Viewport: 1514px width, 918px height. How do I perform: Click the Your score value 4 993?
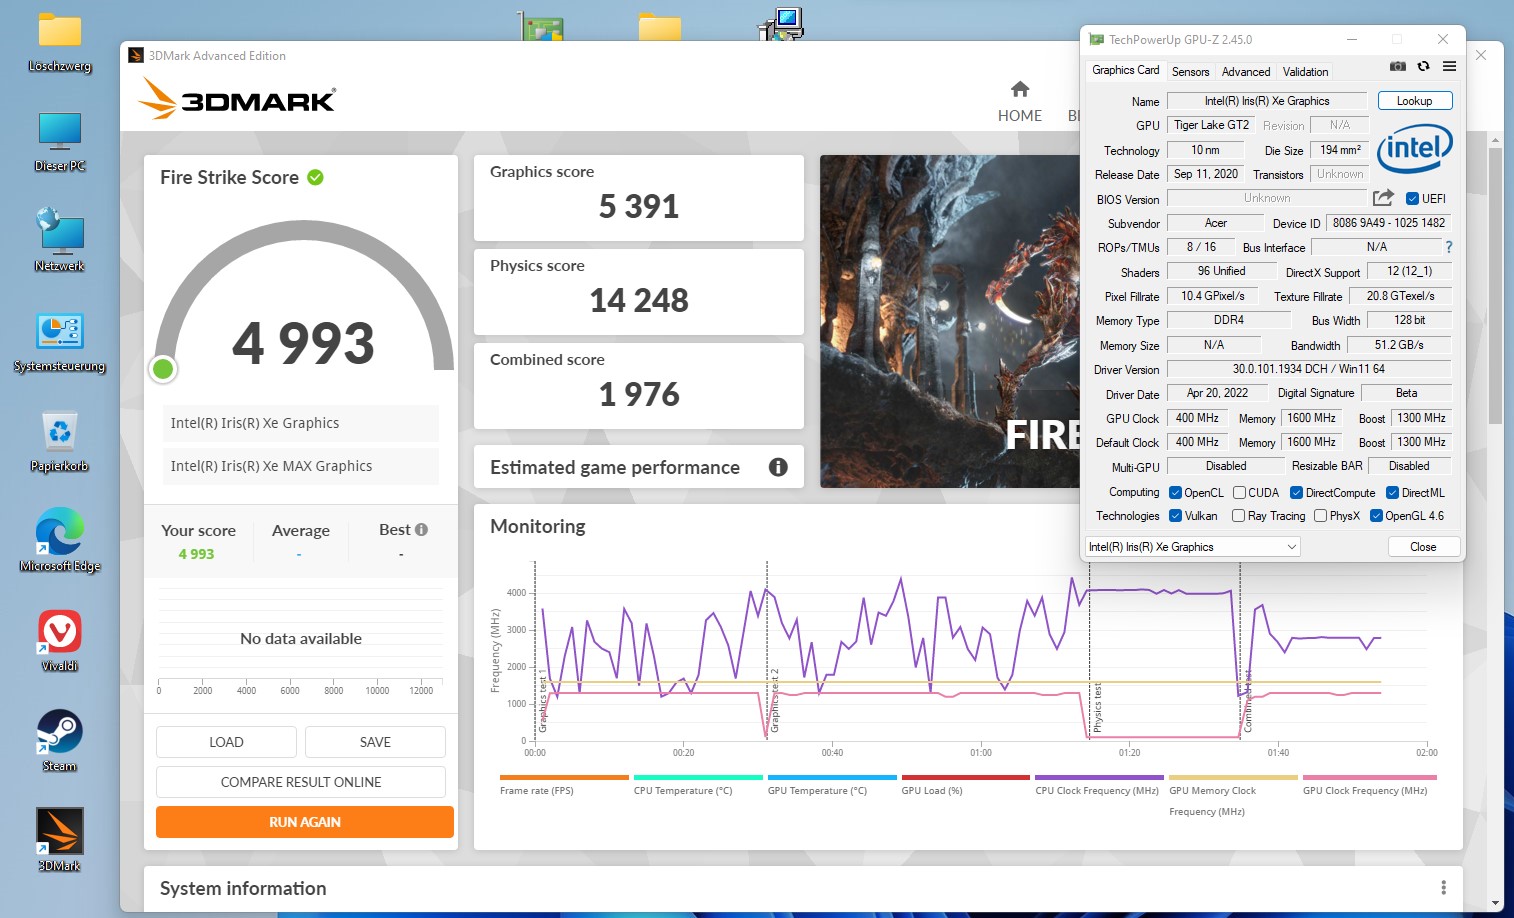196,554
